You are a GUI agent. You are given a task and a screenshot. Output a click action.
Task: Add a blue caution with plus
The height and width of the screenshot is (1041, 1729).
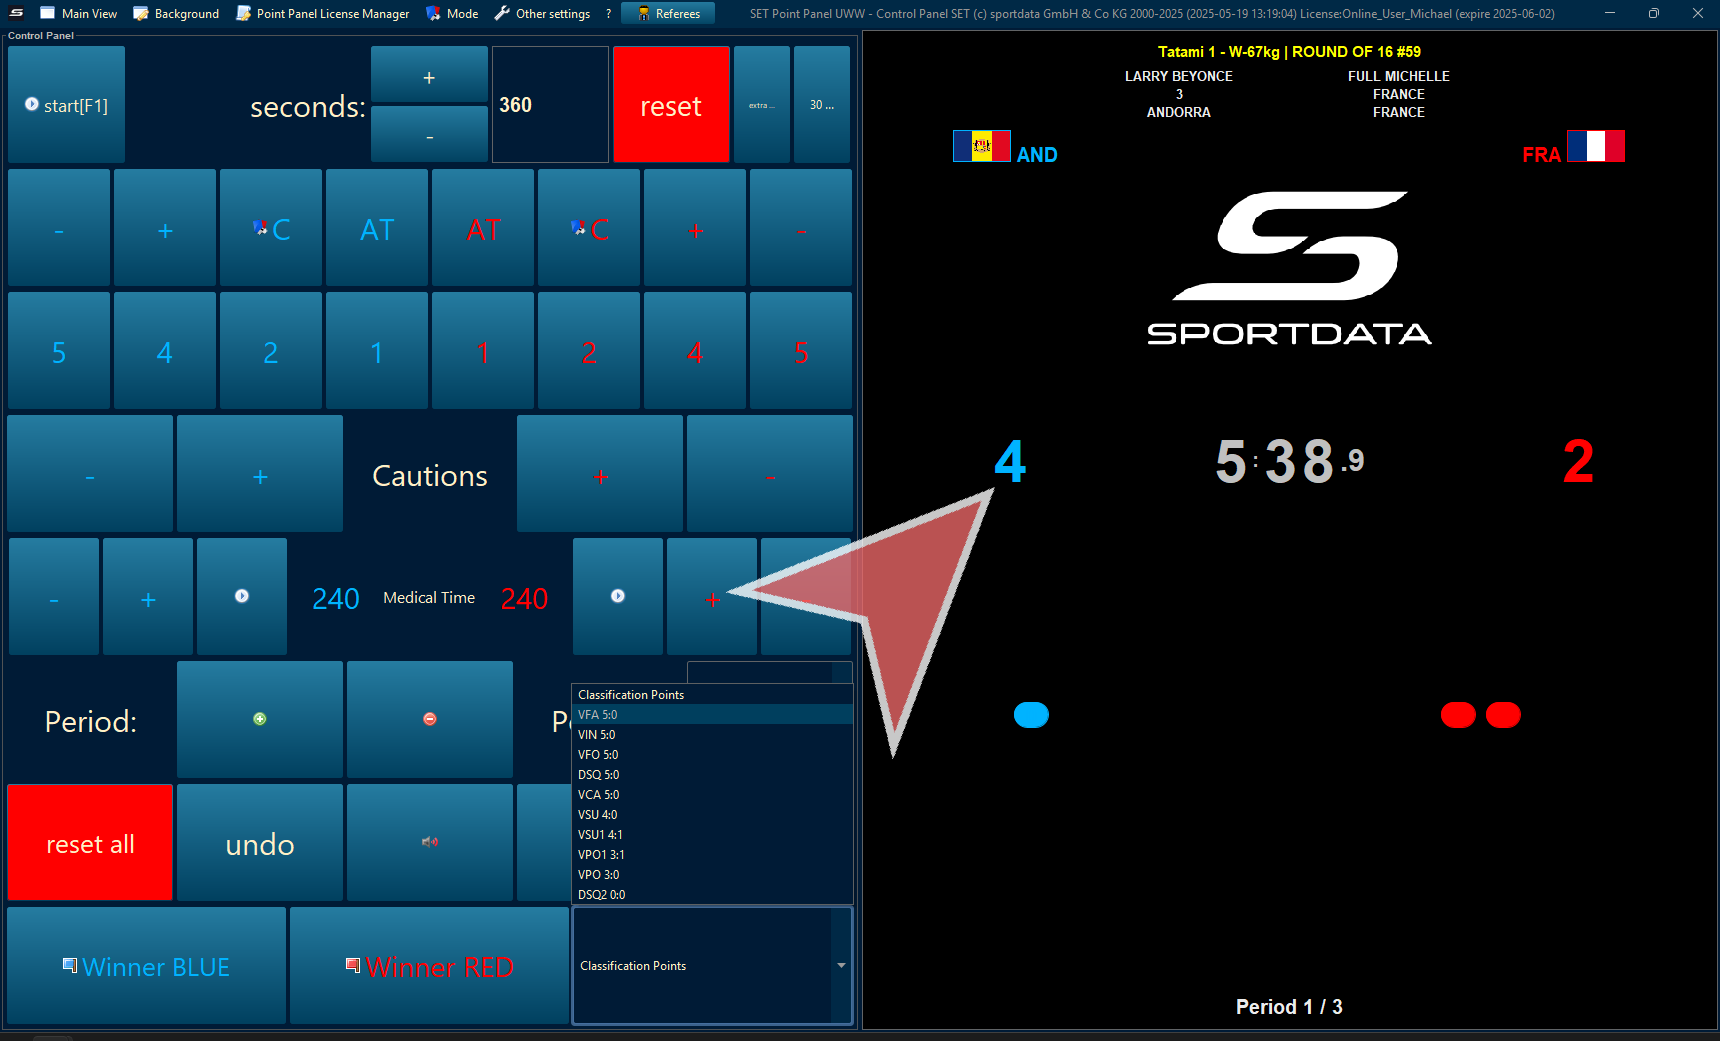(x=260, y=474)
